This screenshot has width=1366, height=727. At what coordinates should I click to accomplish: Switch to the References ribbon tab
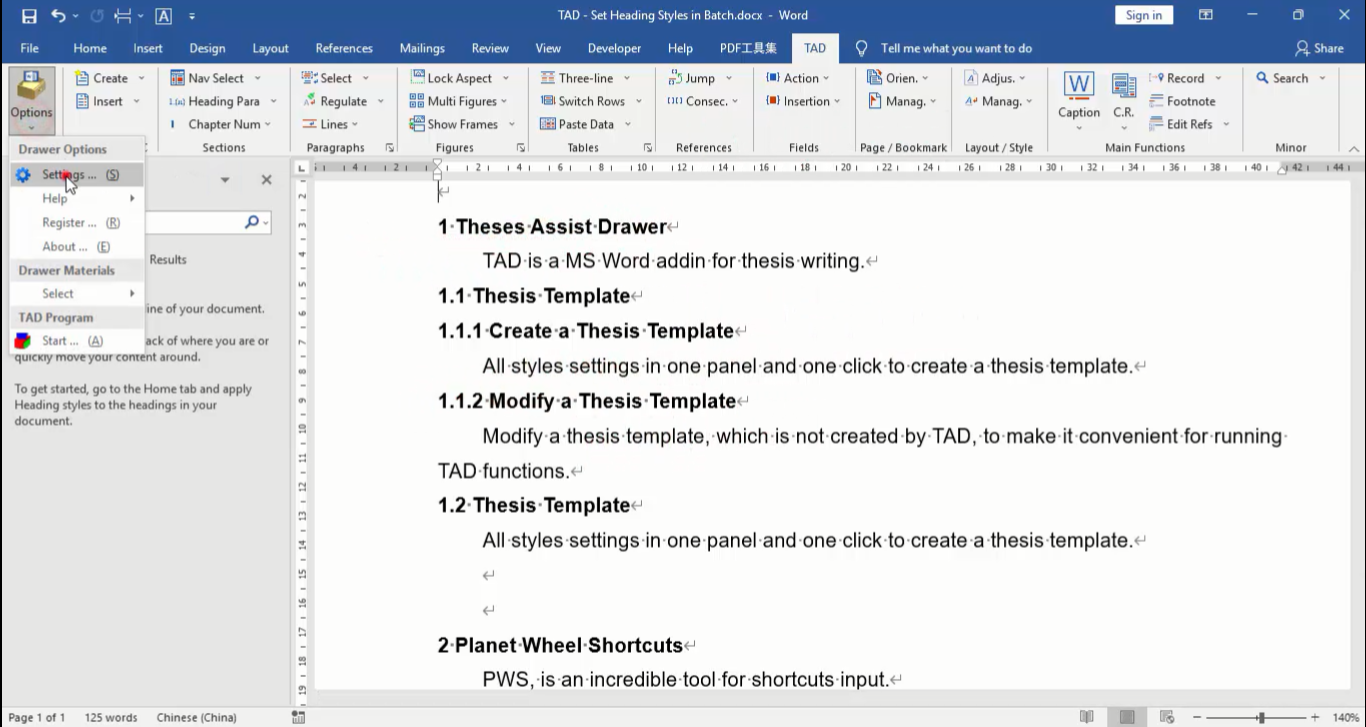pyautogui.click(x=344, y=48)
